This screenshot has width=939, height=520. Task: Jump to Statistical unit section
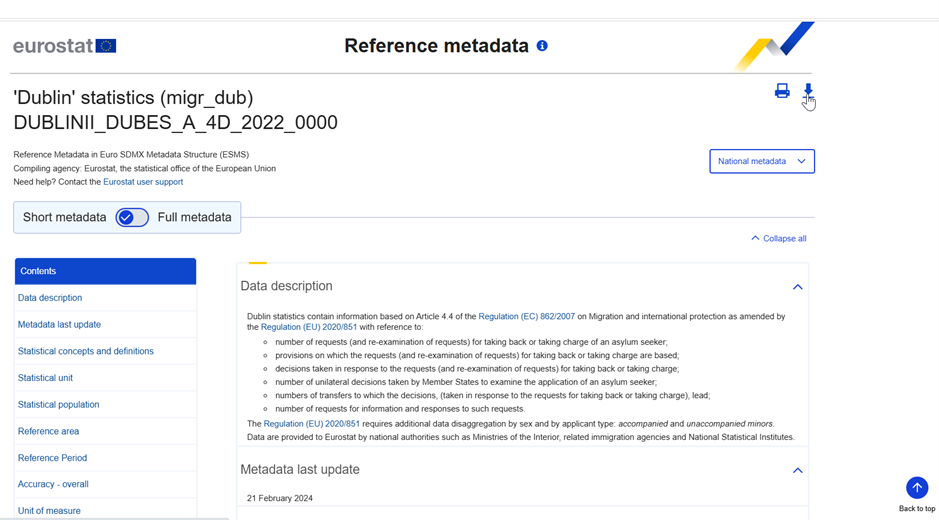click(45, 377)
